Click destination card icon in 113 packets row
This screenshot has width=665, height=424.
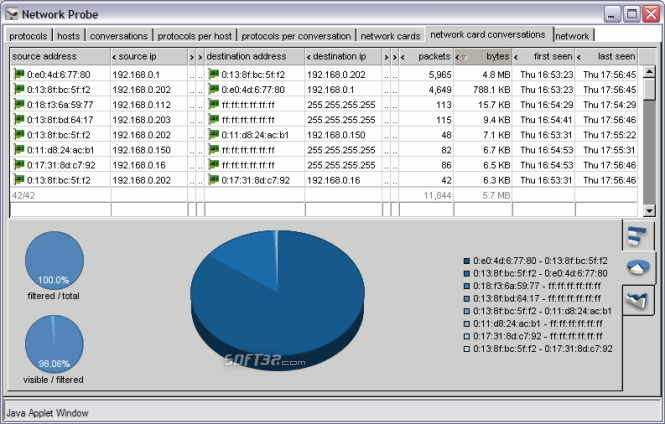(213, 104)
